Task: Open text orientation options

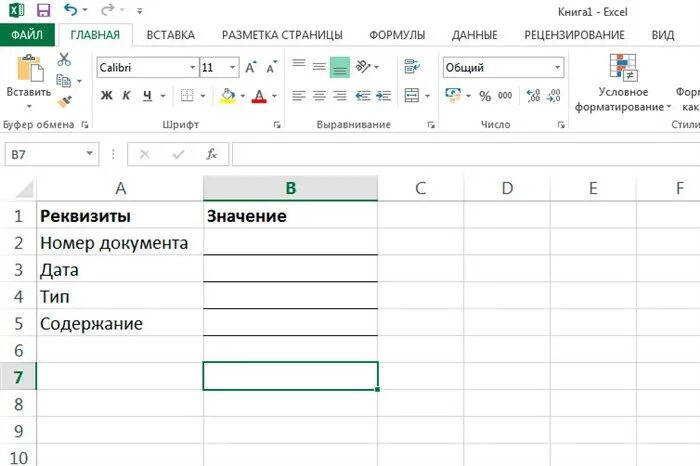Action: tap(367, 67)
